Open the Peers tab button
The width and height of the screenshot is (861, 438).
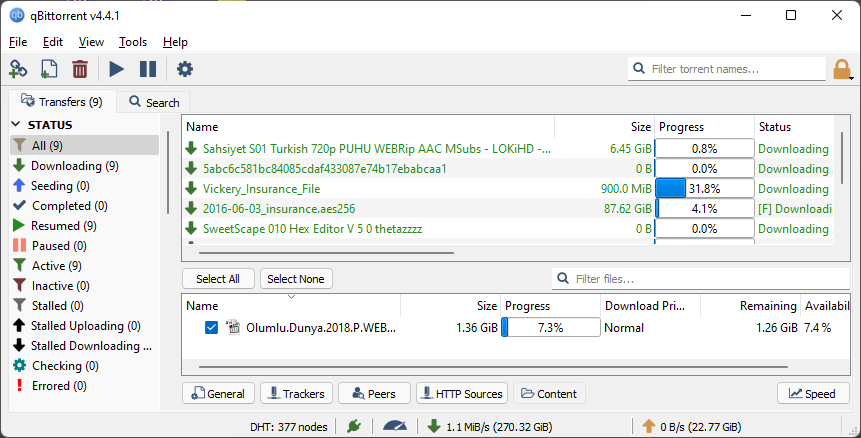(x=374, y=394)
